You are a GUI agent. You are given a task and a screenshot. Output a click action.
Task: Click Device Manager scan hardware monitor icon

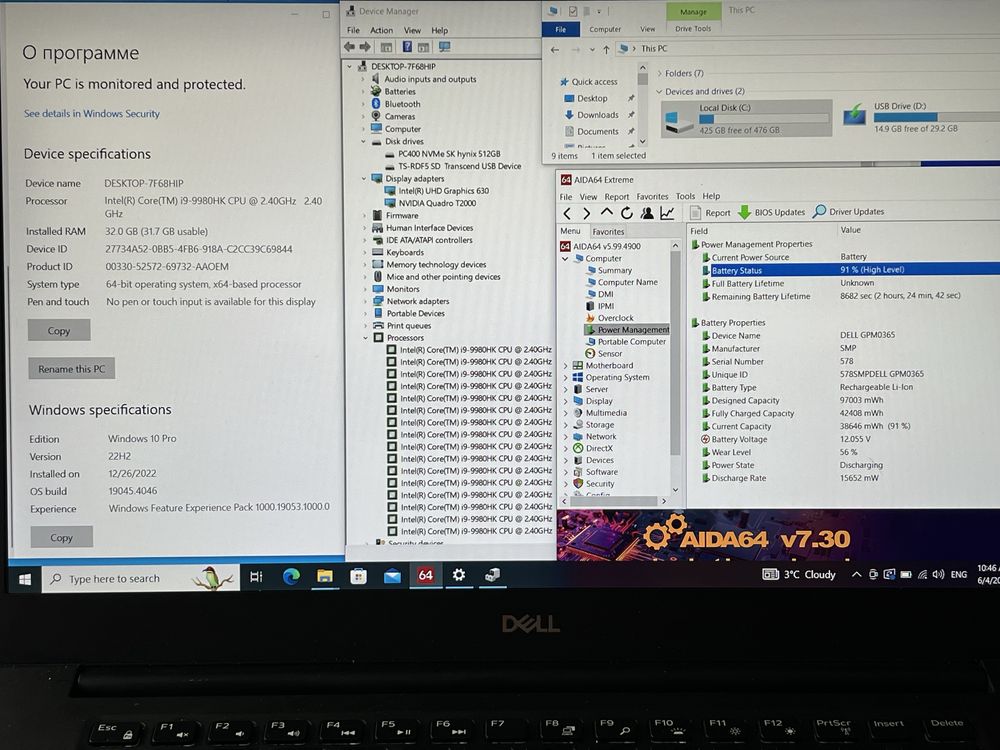coord(445,47)
